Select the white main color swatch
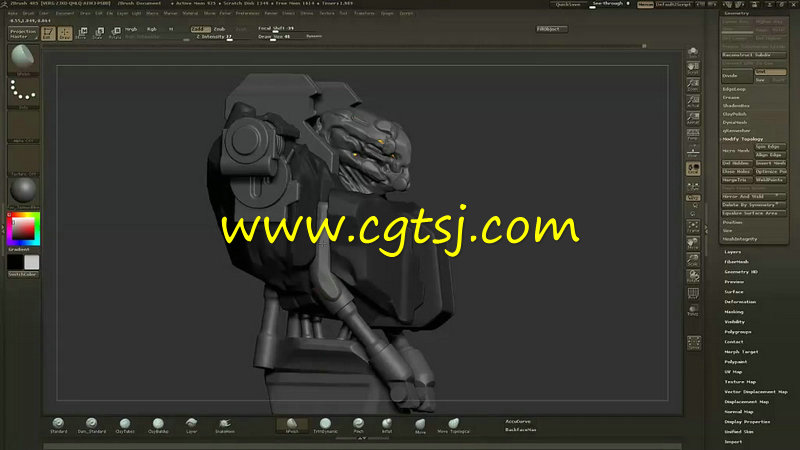The image size is (800, 450). pyautogui.click(x=32, y=262)
